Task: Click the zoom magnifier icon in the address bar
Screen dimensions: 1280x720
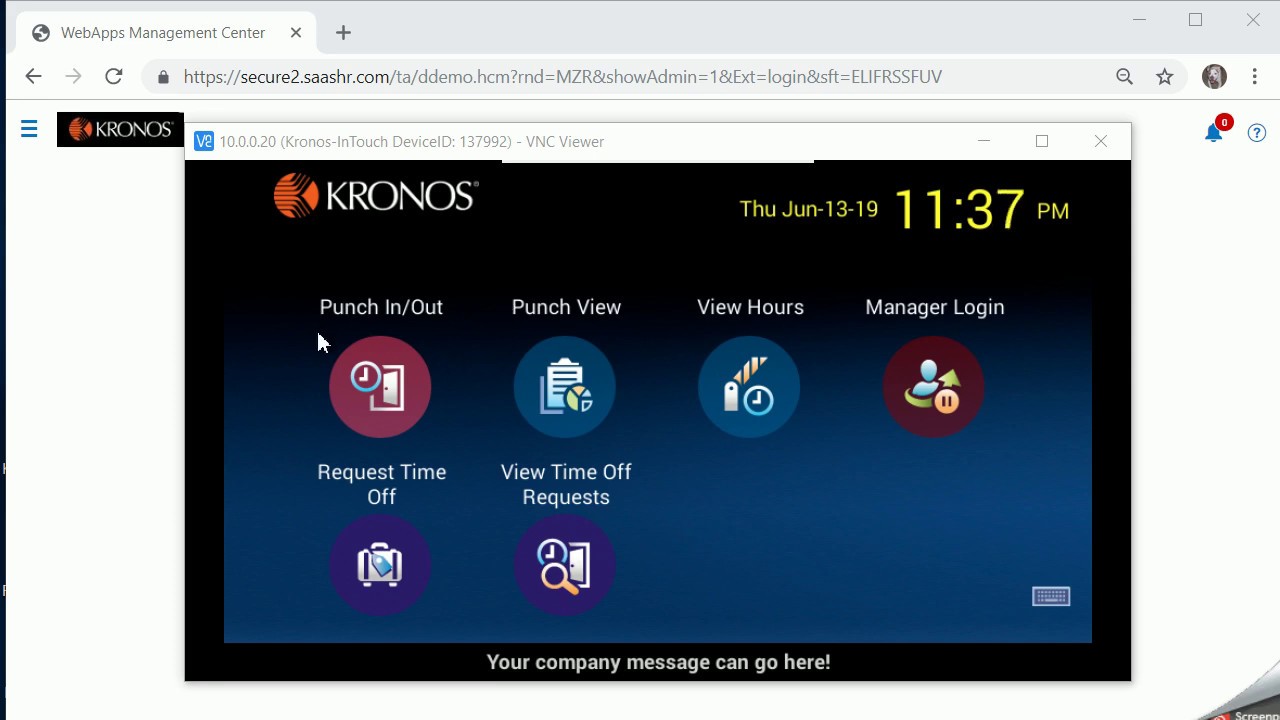Action: click(x=1125, y=76)
